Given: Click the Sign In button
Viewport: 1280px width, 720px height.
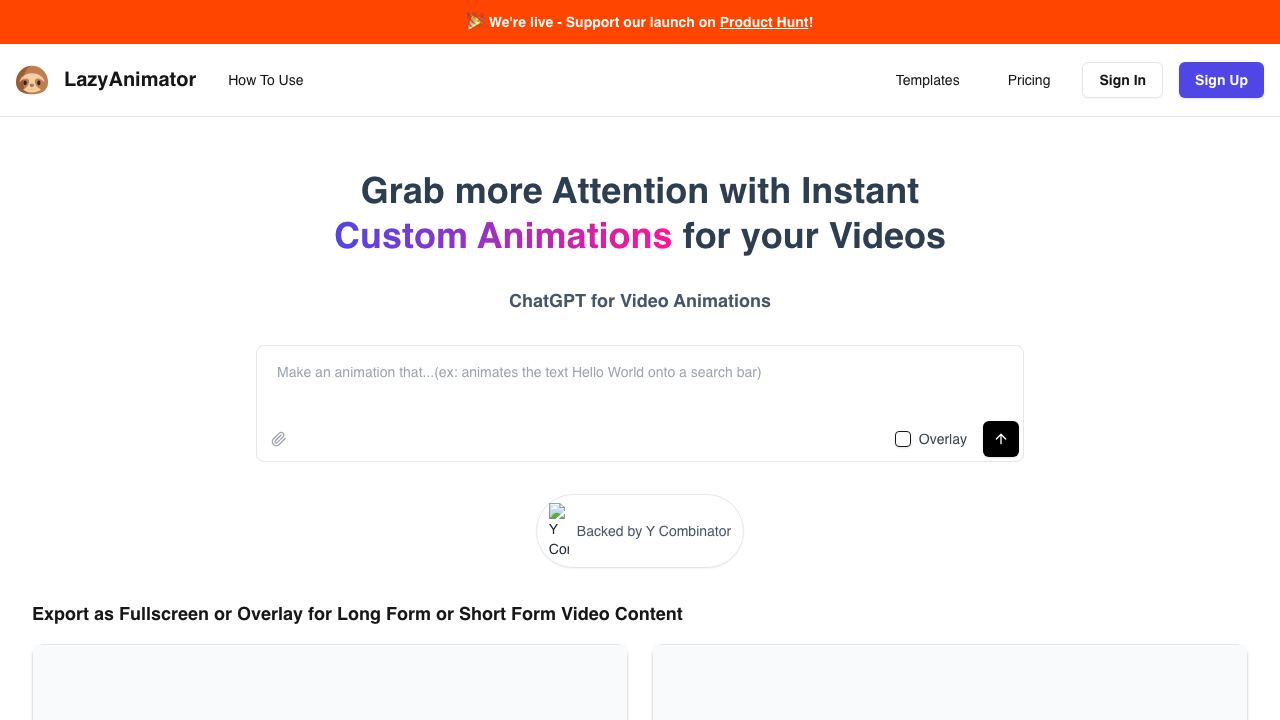Looking at the screenshot, I should point(1122,80).
